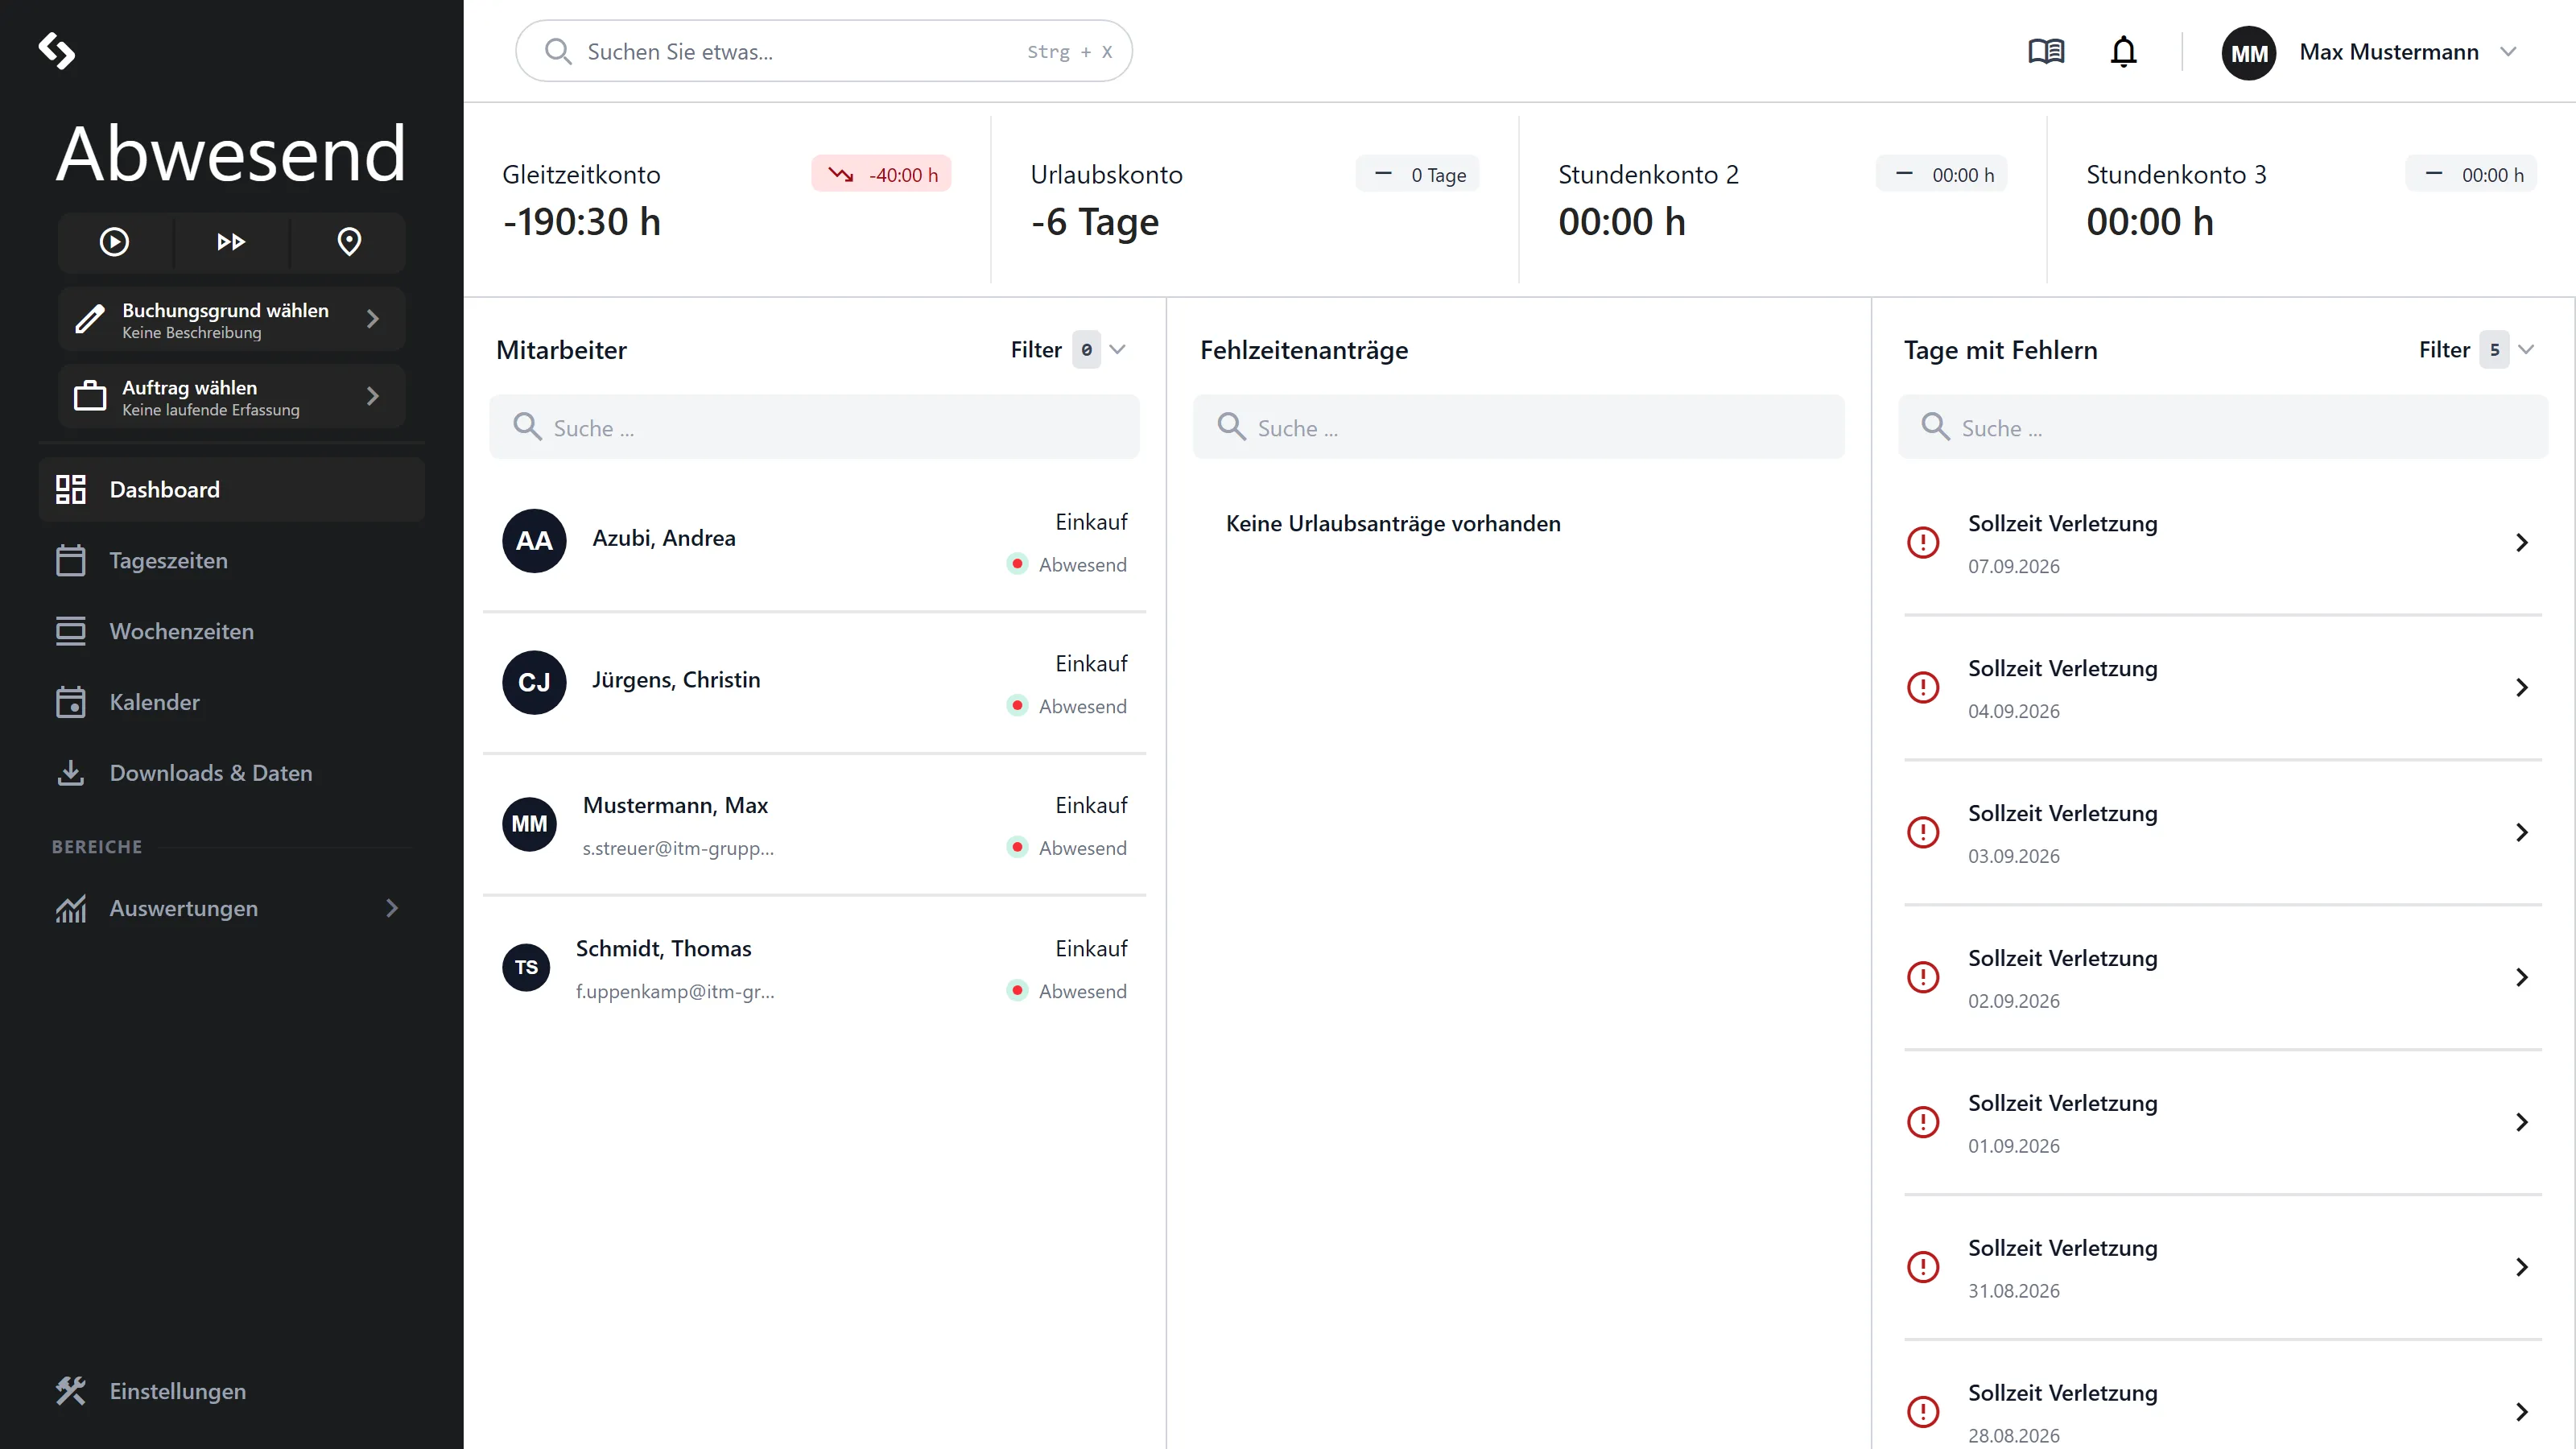Expand the Max Mustermann user menu

[2508, 52]
